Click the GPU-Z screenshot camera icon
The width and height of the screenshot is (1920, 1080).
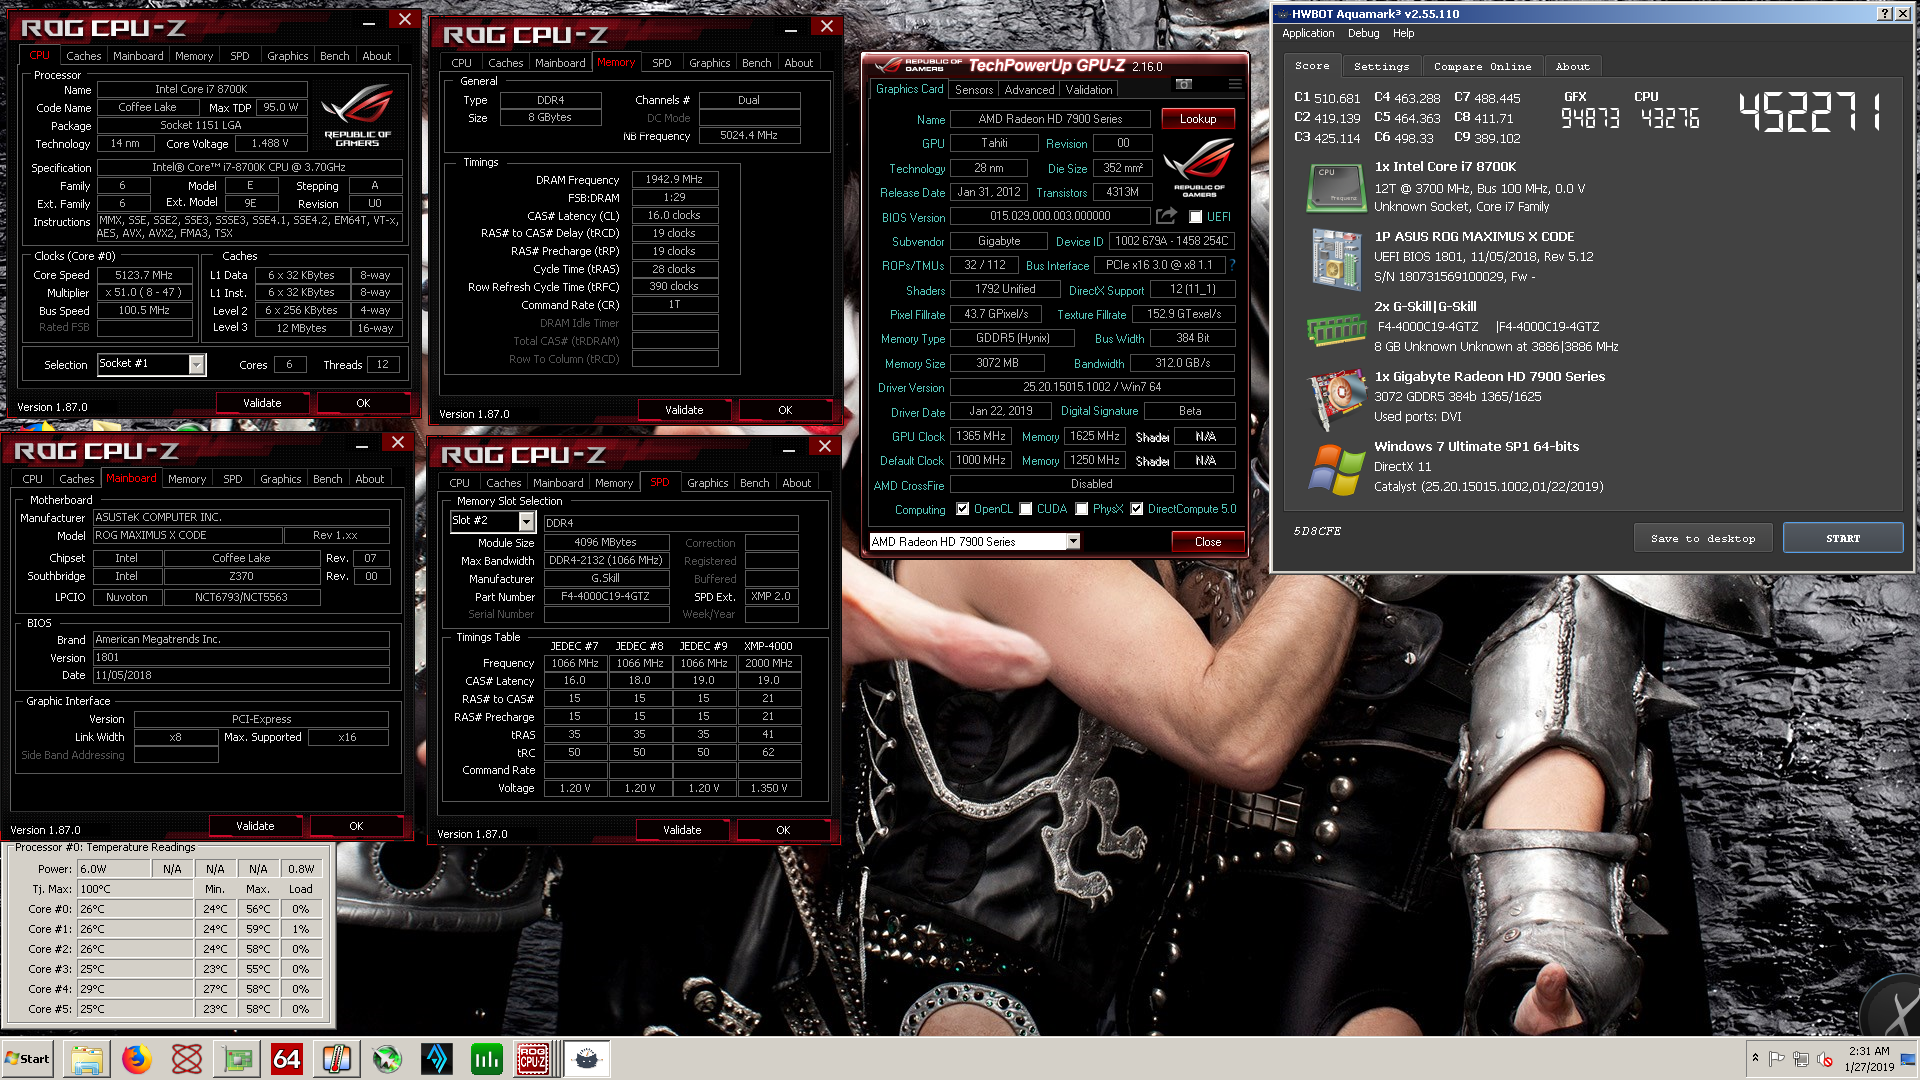pyautogui.click(x=1184, y=84)
